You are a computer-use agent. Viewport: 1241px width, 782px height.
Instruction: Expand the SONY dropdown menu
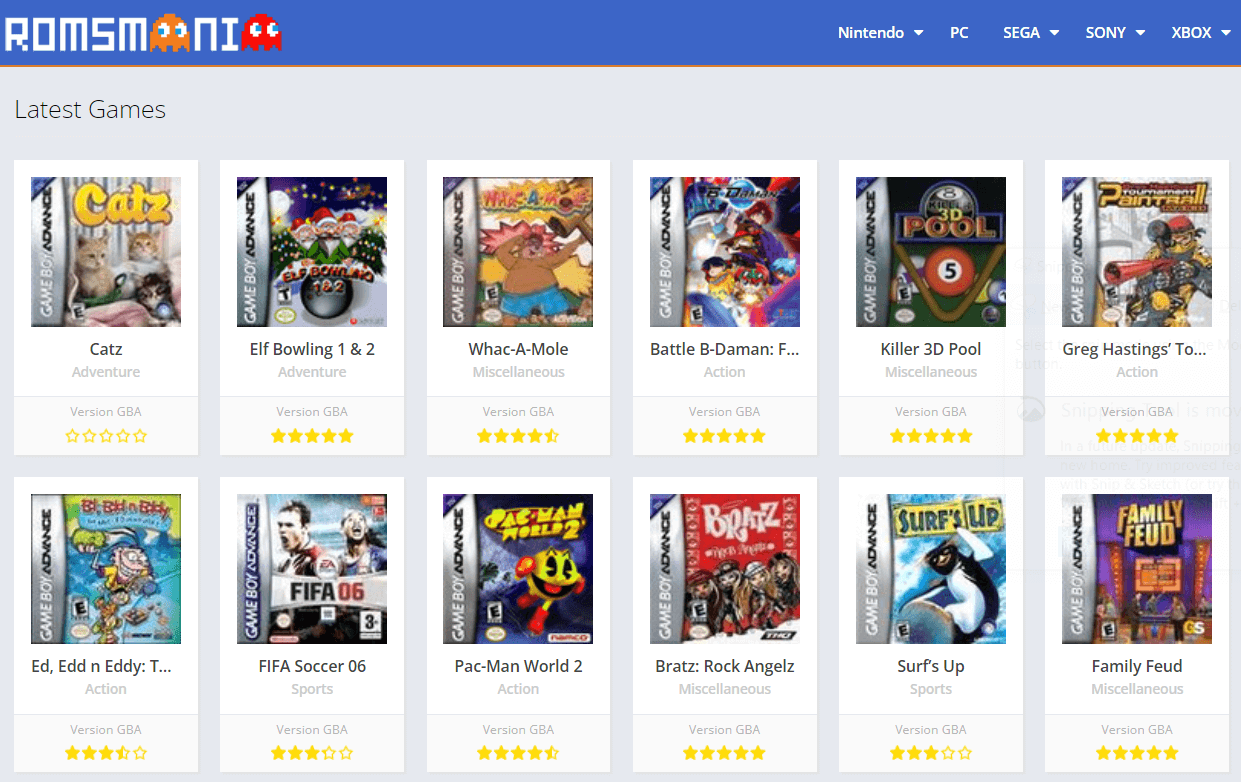point(1115,33)
